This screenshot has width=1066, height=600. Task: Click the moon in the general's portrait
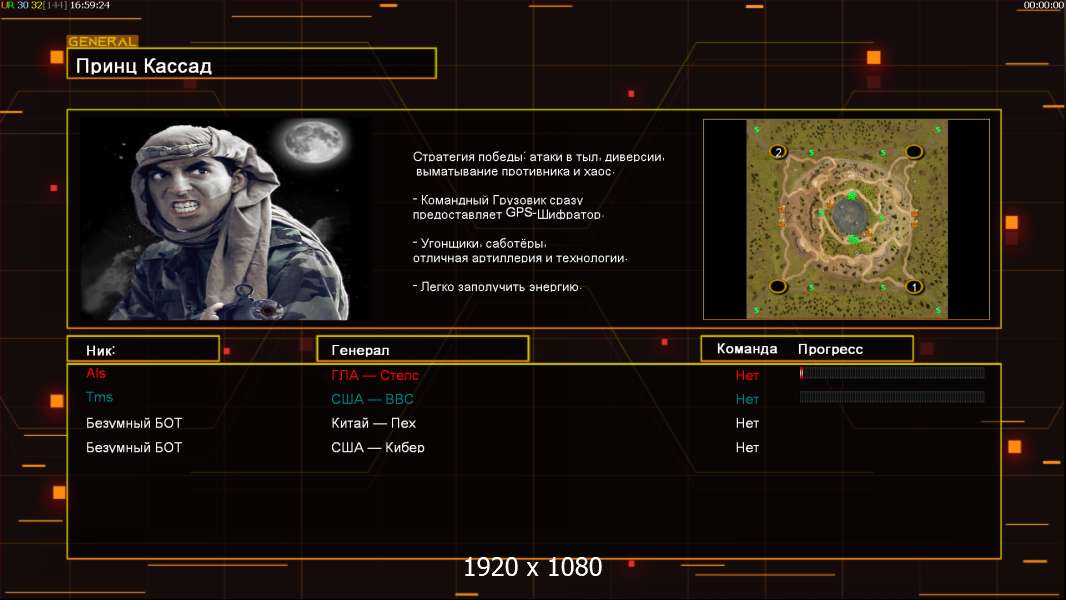pos(313,141)
